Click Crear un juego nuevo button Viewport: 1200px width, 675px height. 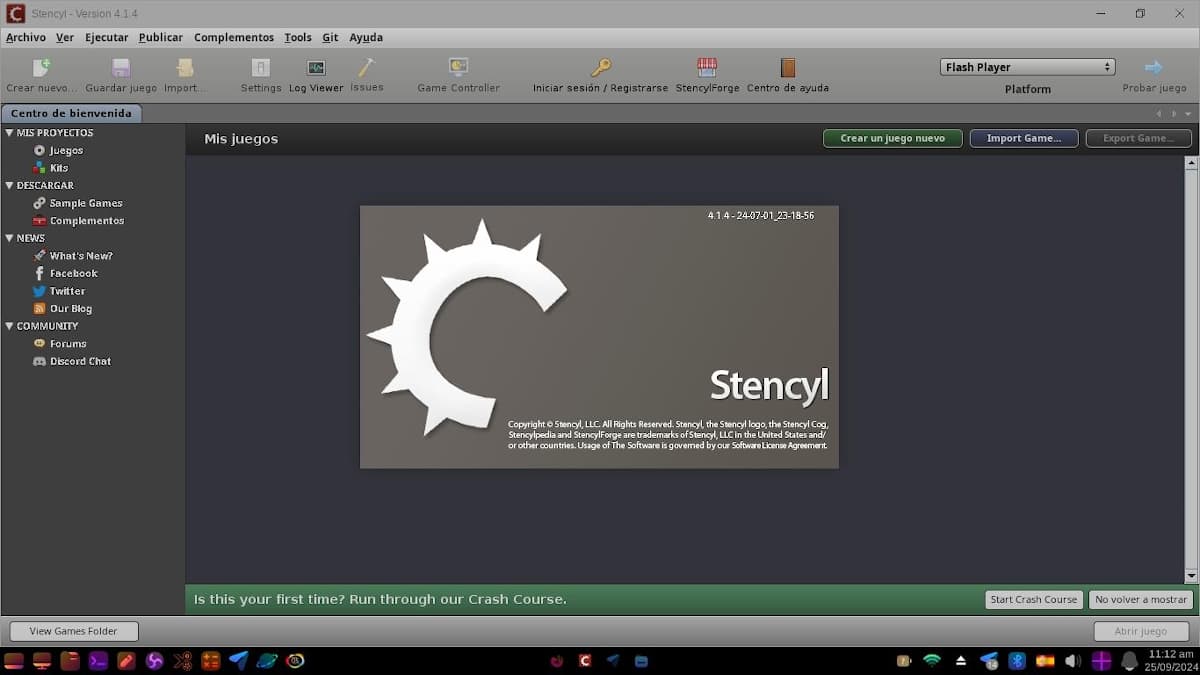[x=892, y=138]
